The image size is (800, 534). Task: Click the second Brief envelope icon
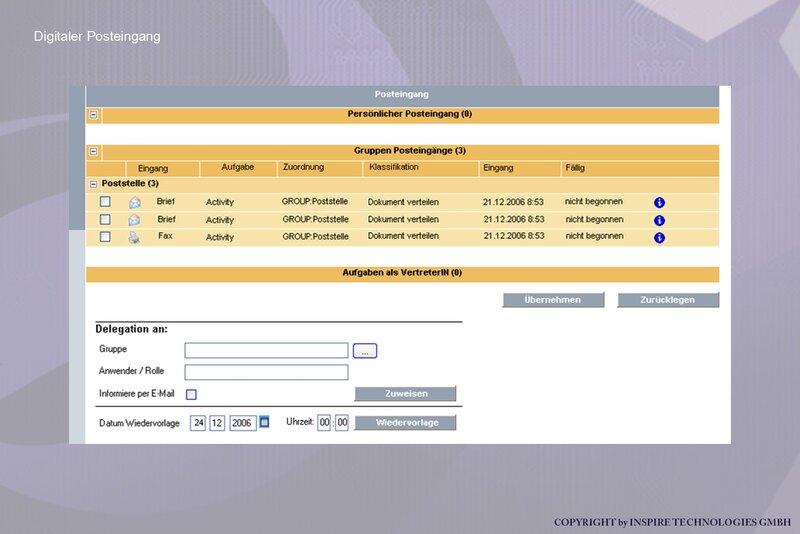(134, 220)
